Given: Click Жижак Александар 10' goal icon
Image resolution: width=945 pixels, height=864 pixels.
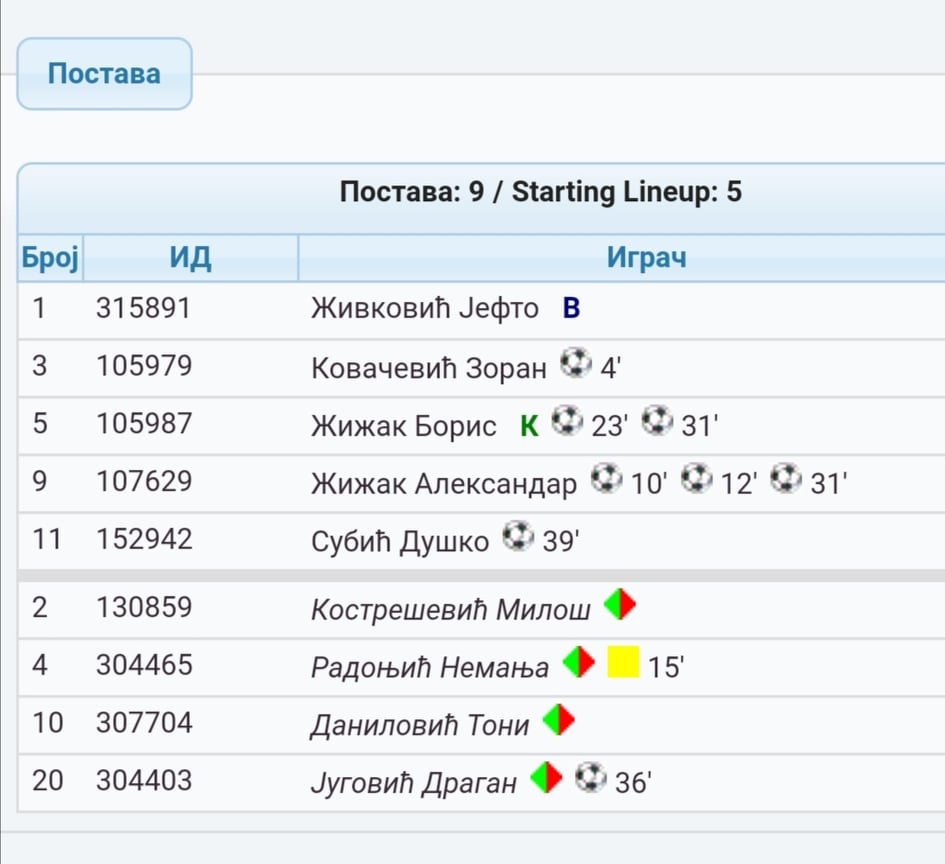Looking at the screenshot, I should (606, 478).
